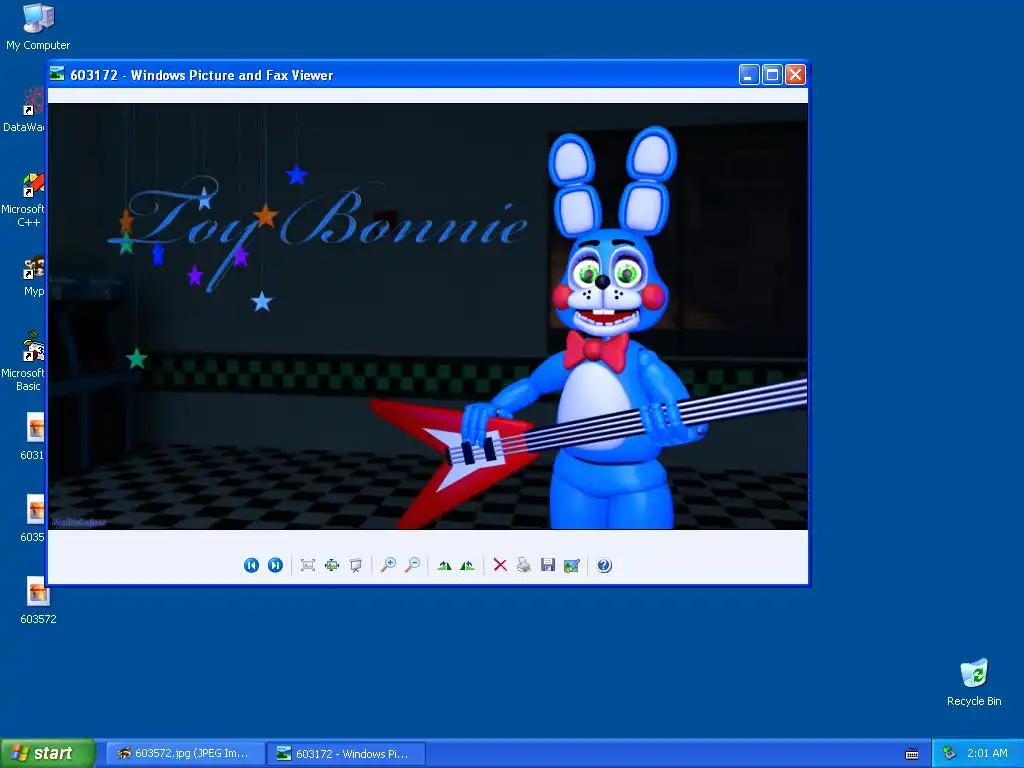Click the system tray icon left of the clock
Screen dimensions: 1024x768
(x=950, y=754)
